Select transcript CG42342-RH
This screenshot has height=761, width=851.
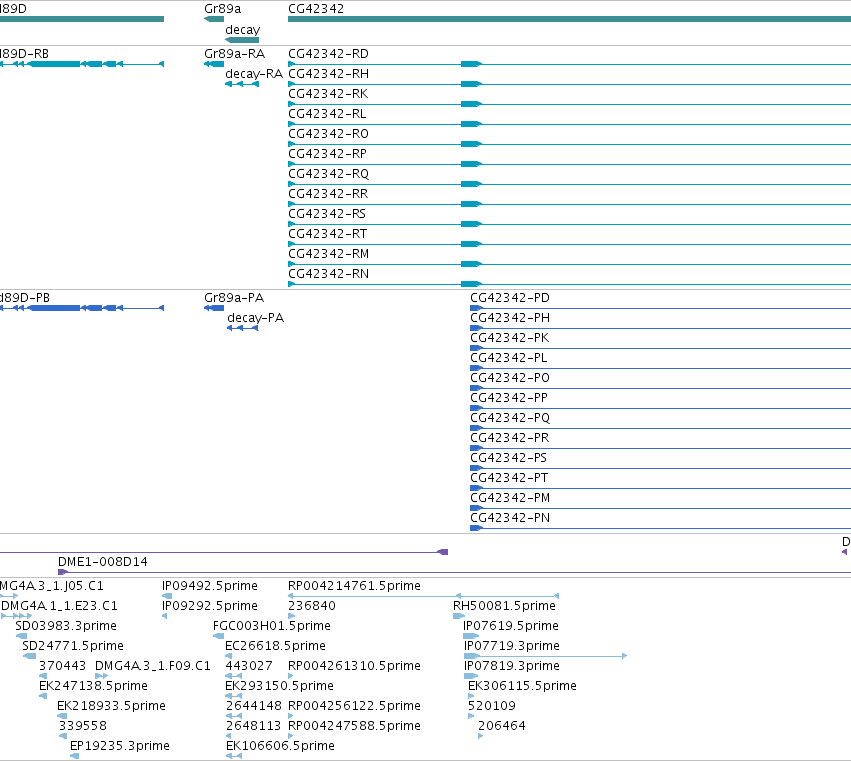click(328, 74)
